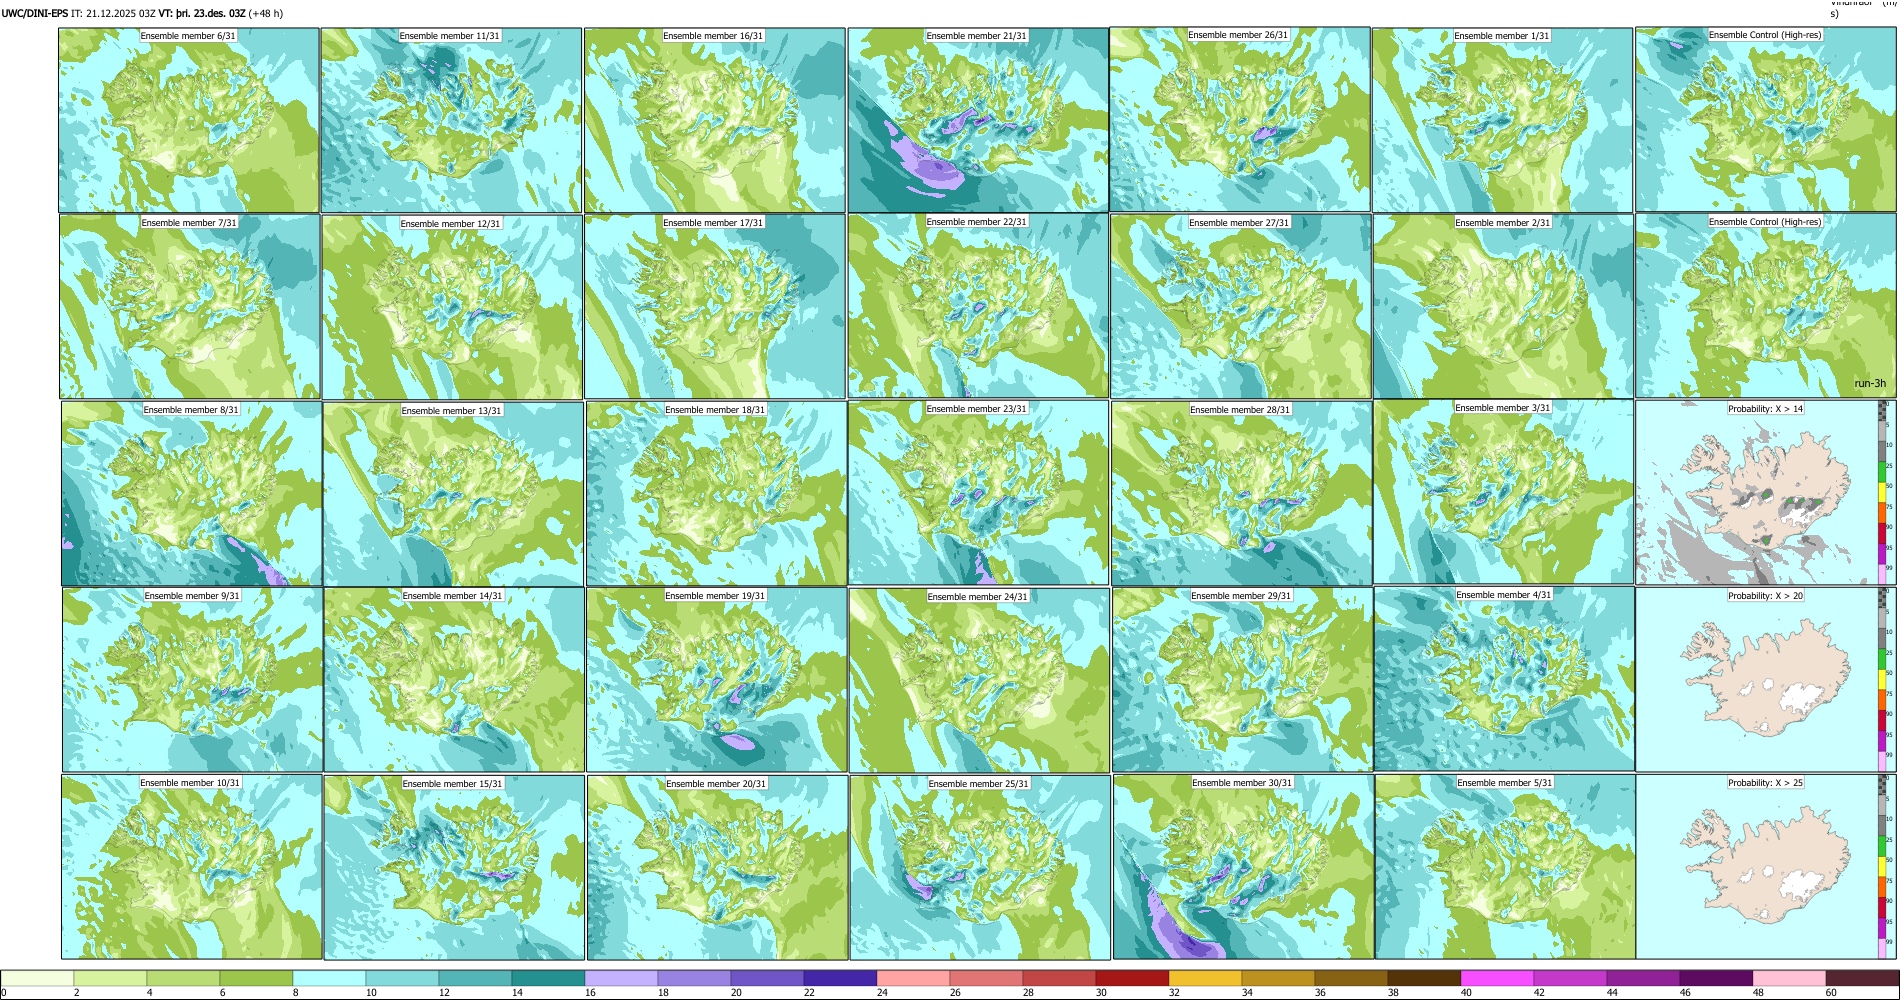1900x1000 pixels.
Task: Open the Ensemble member 6/31 map panel
Action: (189, 119)
